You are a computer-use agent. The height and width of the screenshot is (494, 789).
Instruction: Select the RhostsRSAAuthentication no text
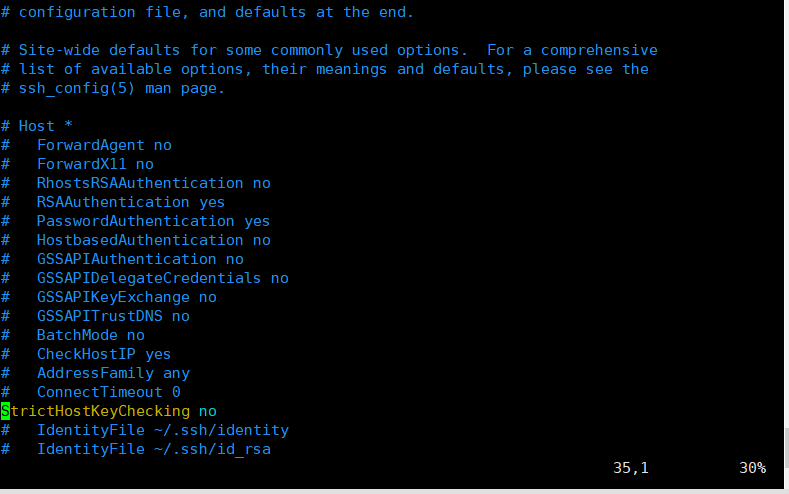tap(153, 183)
